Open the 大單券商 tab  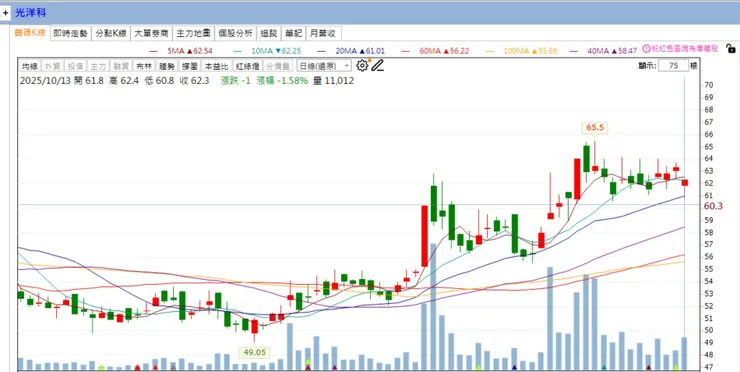[151, 33]
